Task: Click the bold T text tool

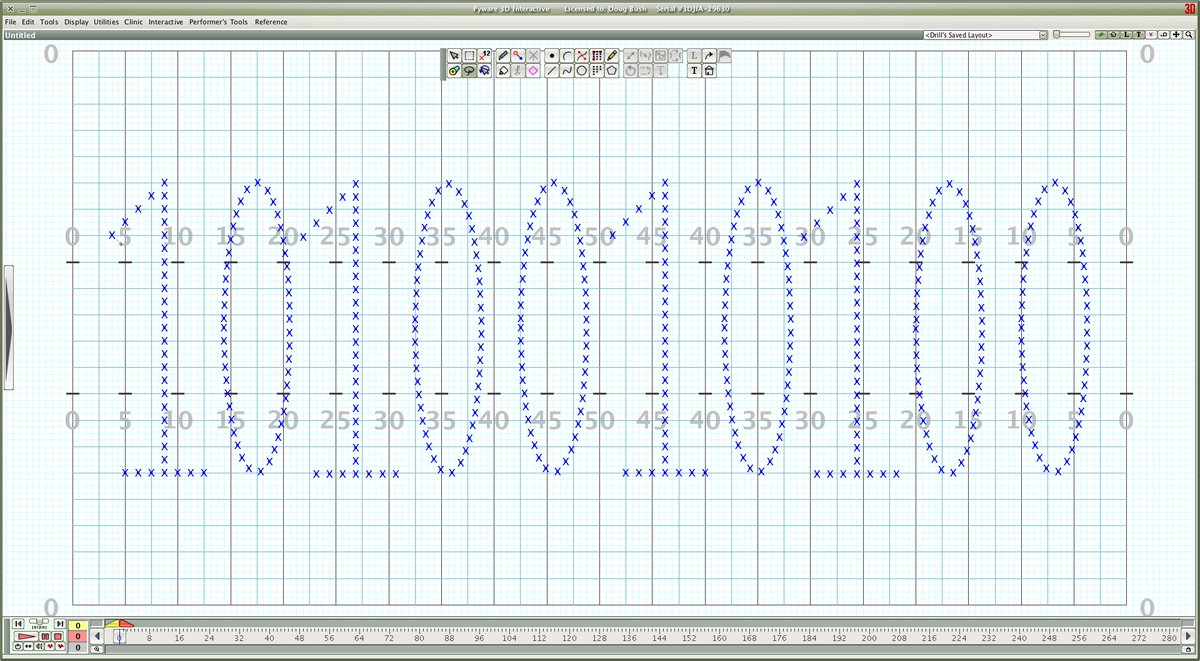Action: click(x=694, y=70)
